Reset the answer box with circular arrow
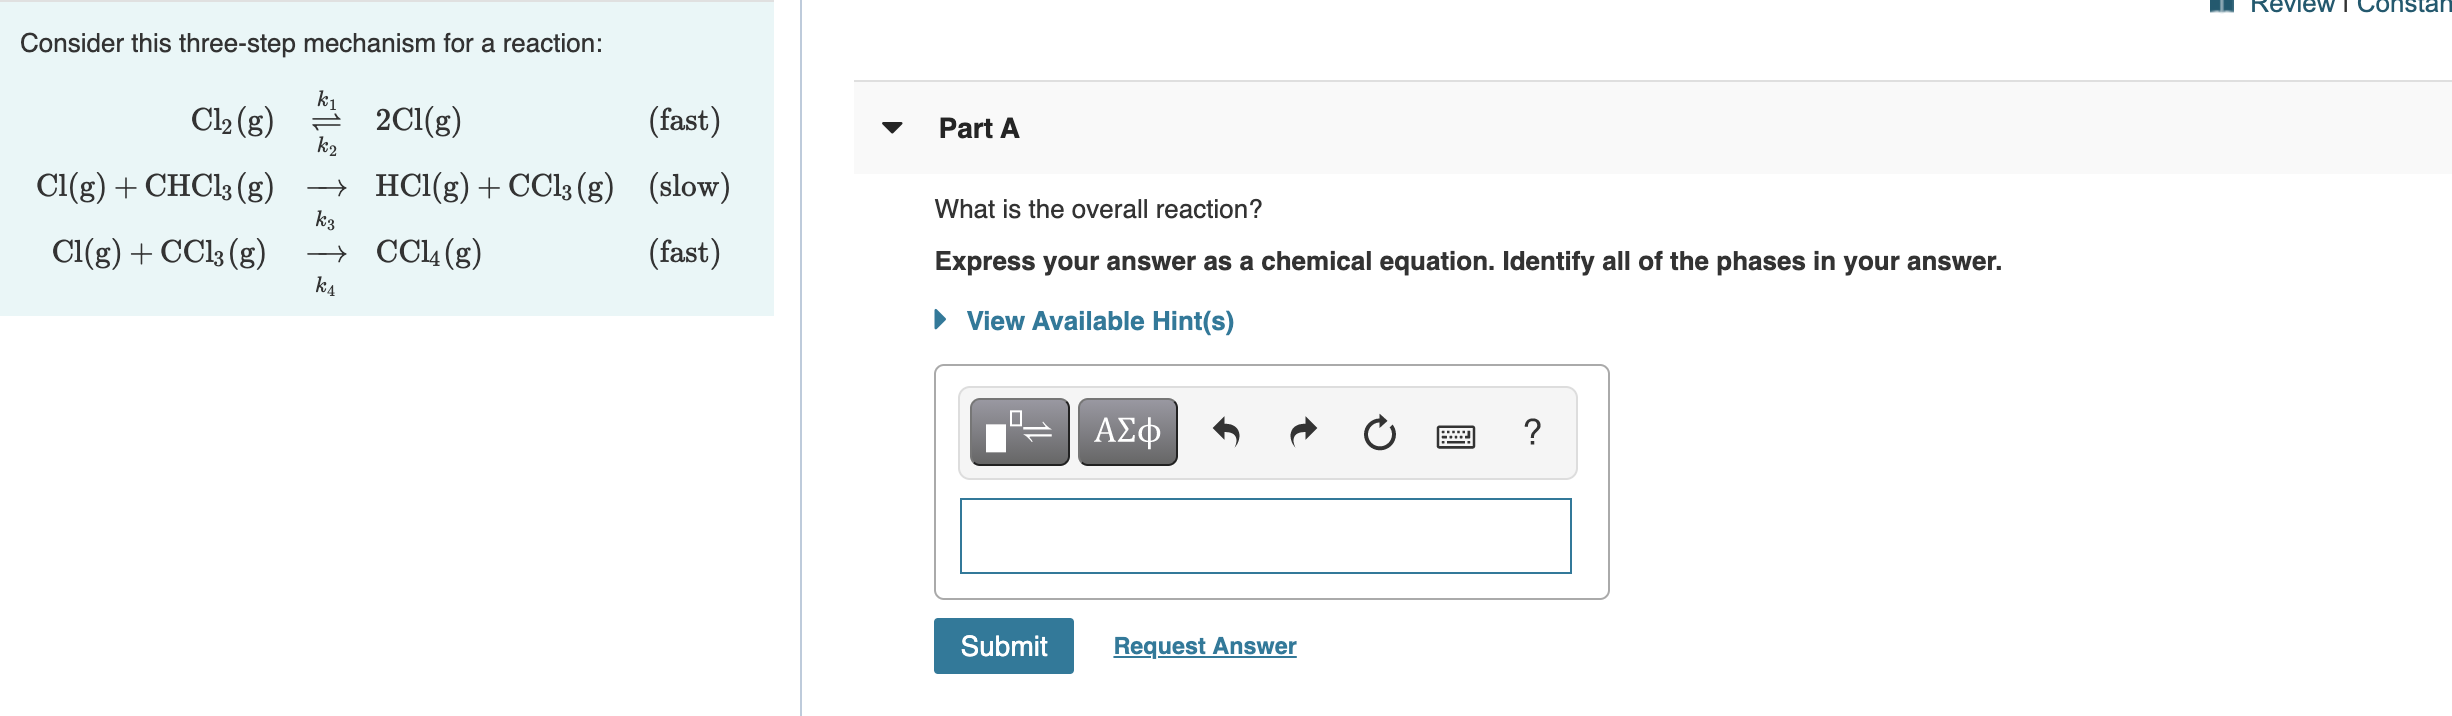 click(x=1379, y=433)
